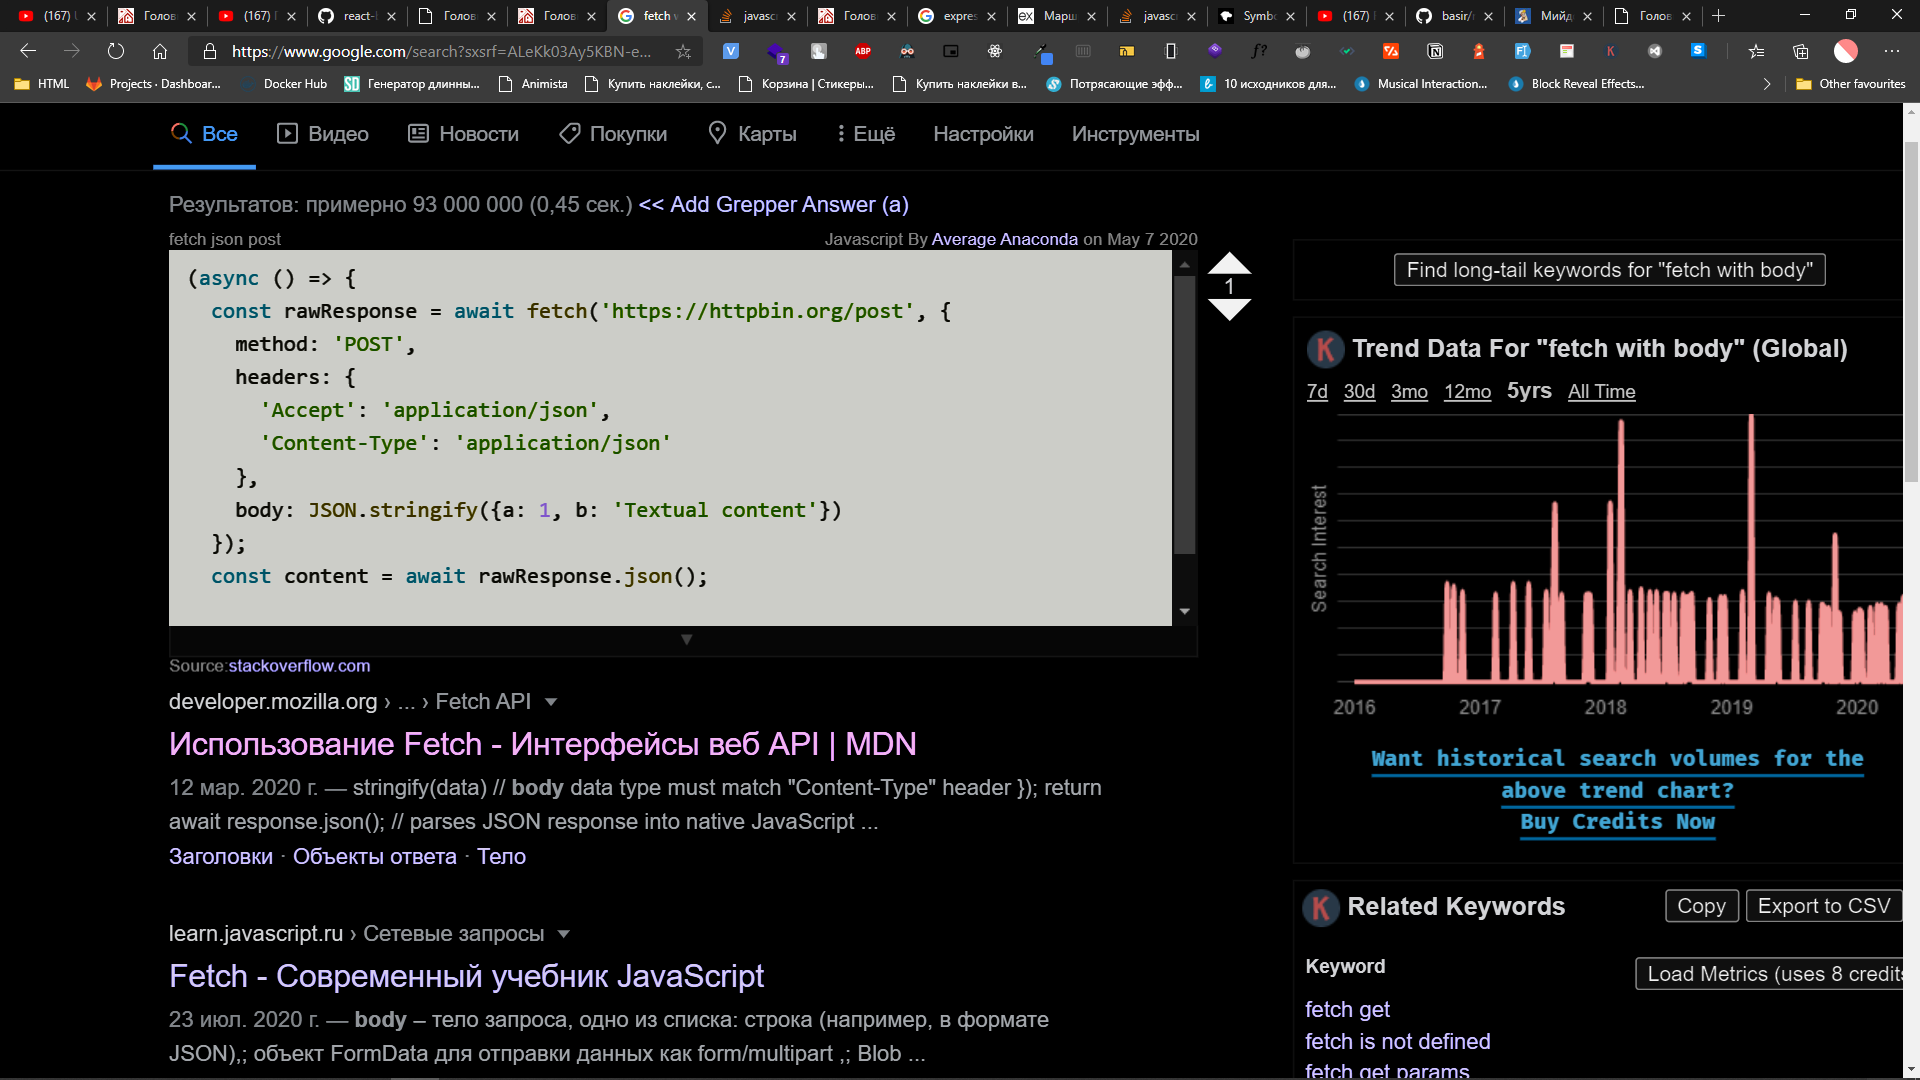The height and width of the screenshot is (1080, 1920).
Task: Open the Docker Hub bookmark
Action: [x=284, y=84]
